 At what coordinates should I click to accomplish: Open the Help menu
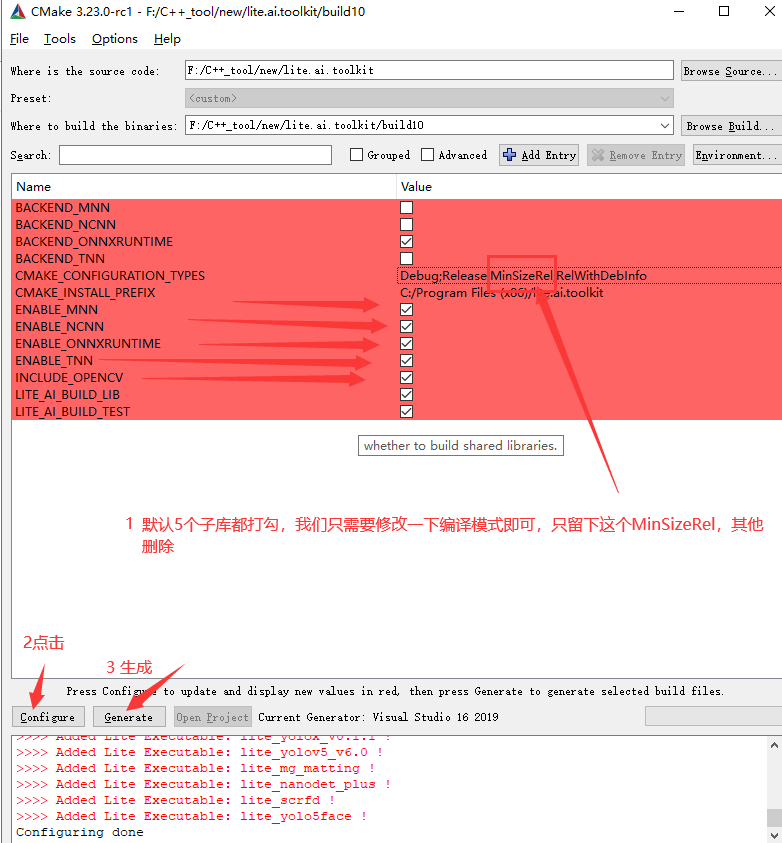click(x=167, y=39)
